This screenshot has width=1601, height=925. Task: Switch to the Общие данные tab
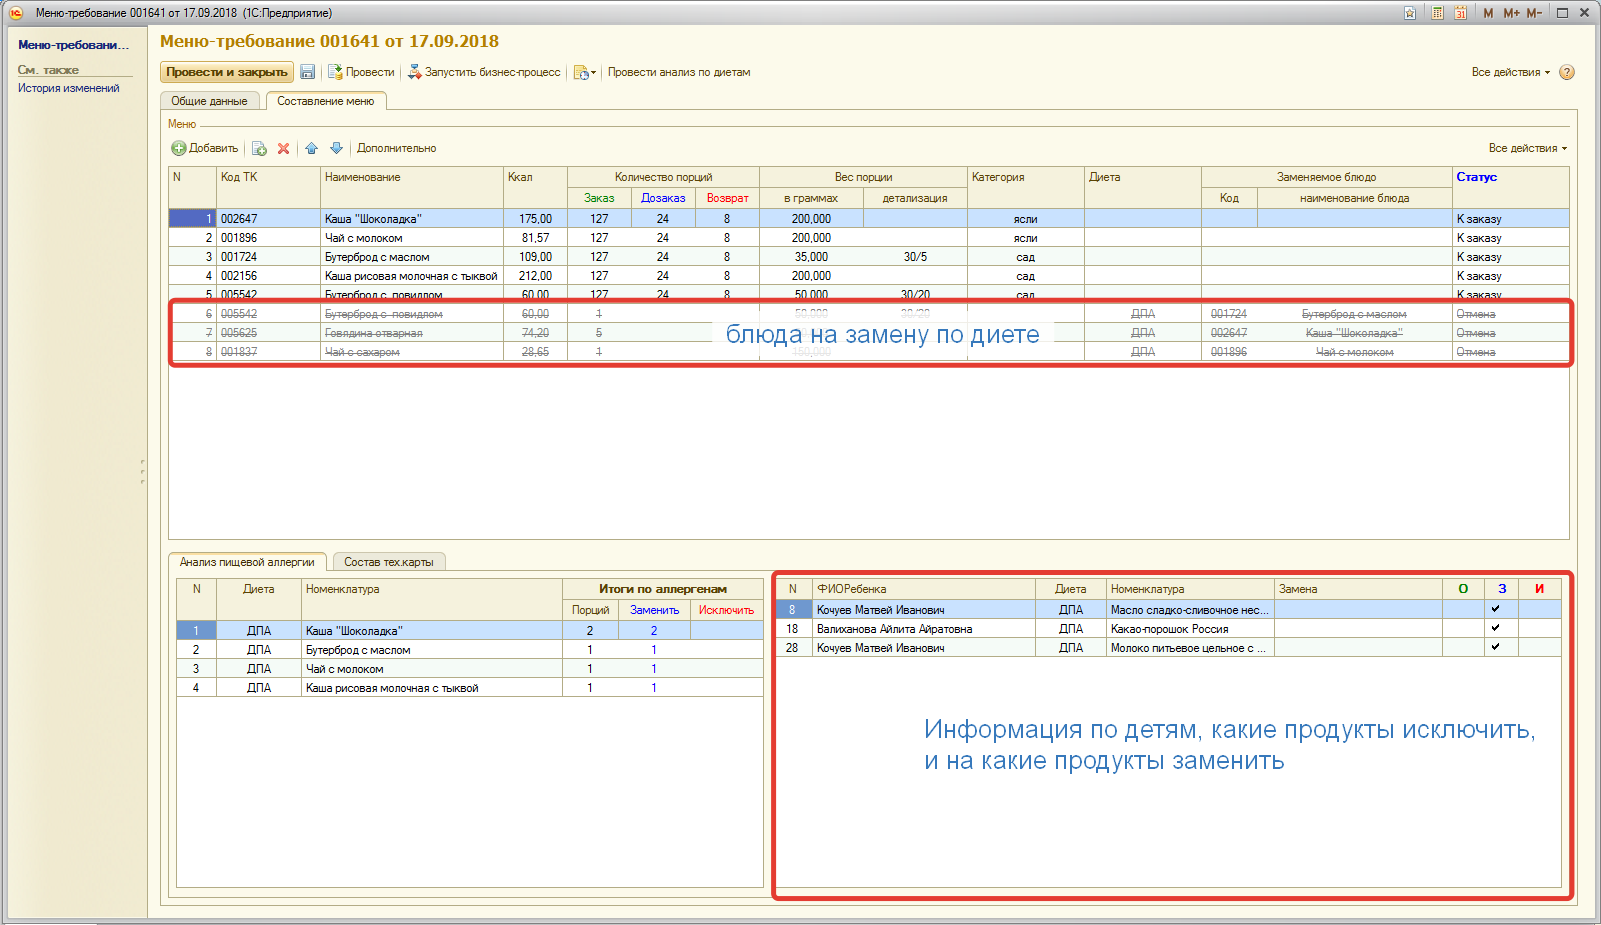pyautogui.click(x=209, y=101)
